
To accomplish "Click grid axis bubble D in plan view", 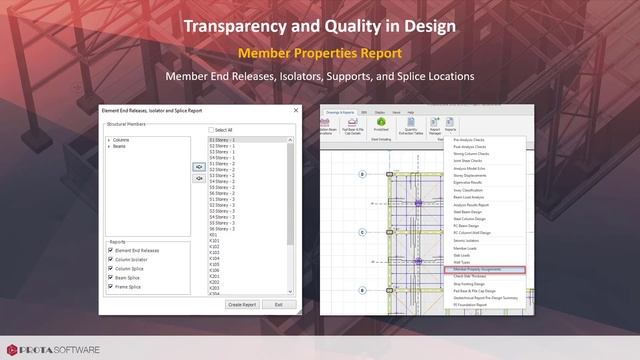I will 362,174.
